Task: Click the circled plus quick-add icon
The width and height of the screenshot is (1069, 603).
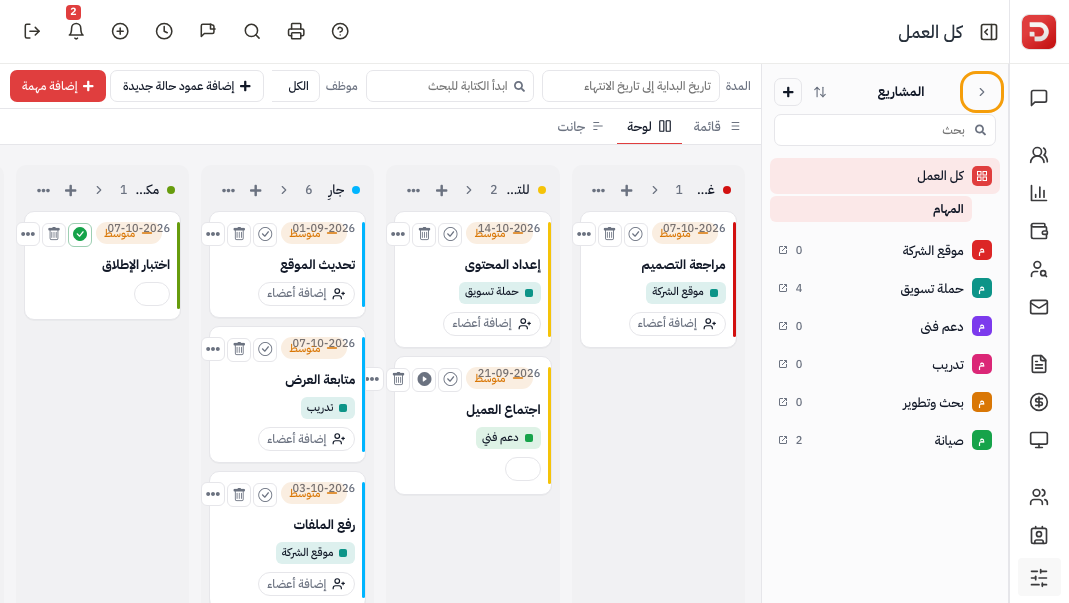Action: pyautogui.click(x=120, y=31)
